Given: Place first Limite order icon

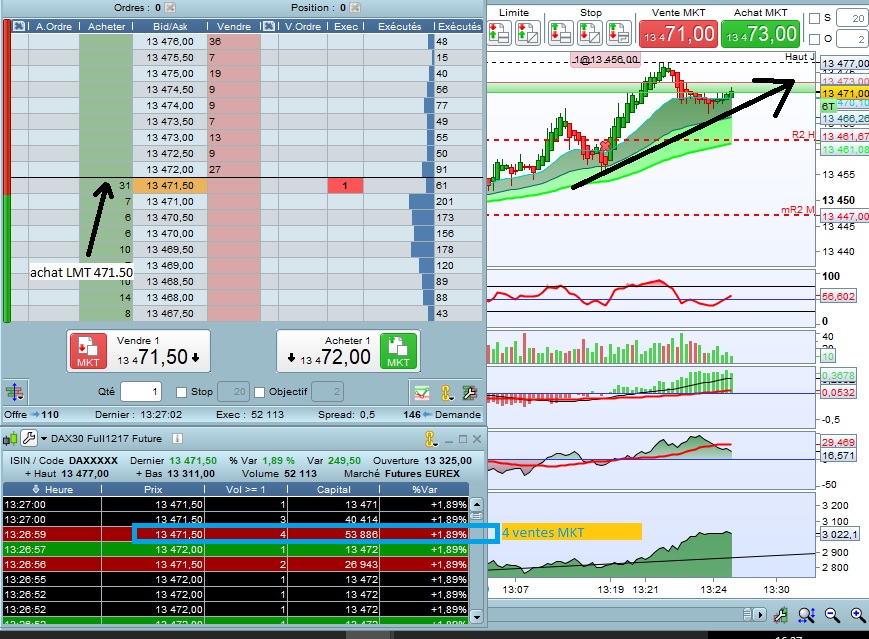Looking at the screenshot, I should point(499,33).
